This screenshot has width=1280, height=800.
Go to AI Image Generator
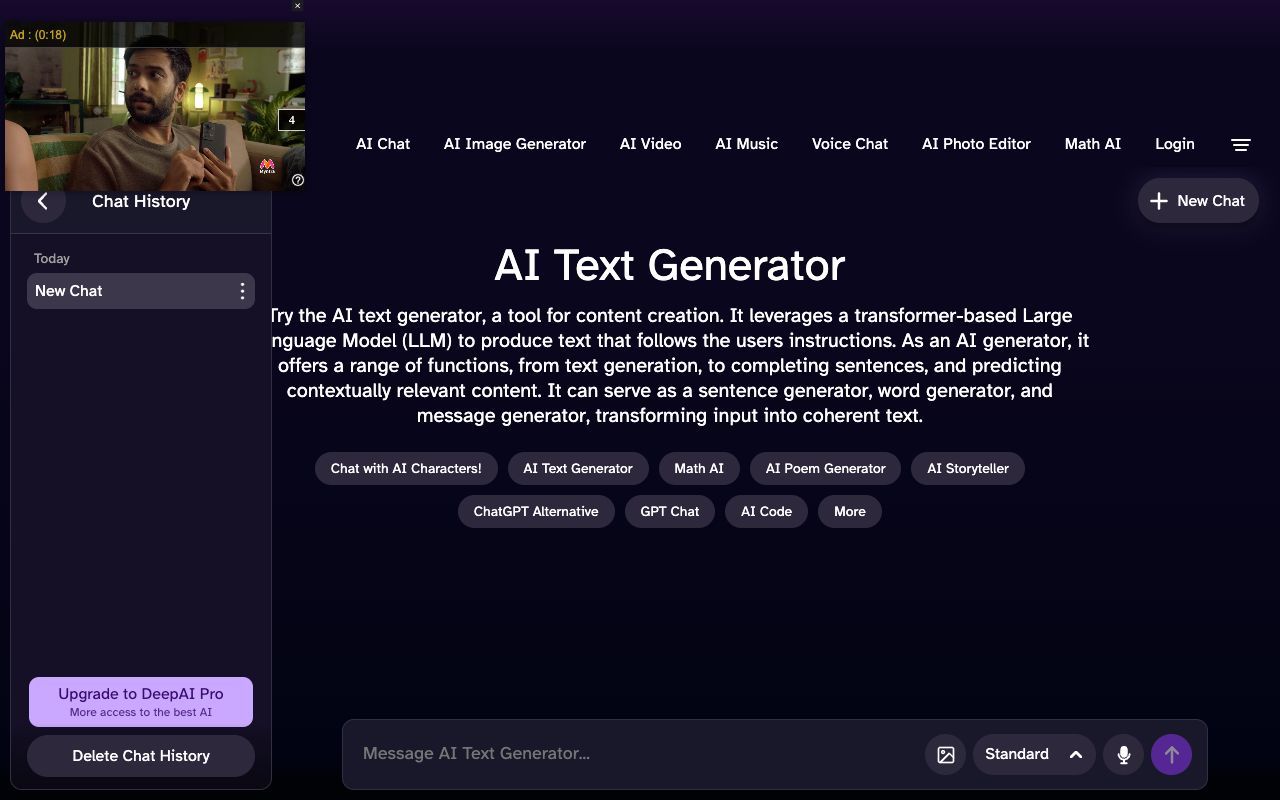pyautogui.click(x=515, y=144)
